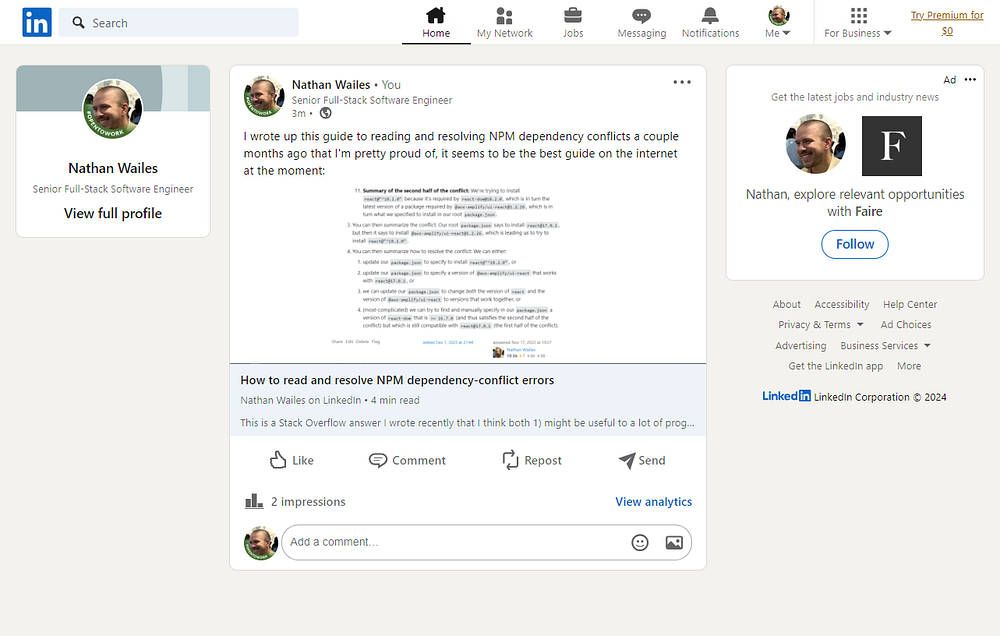Click the impressions bar chart icon

[254, 501]
